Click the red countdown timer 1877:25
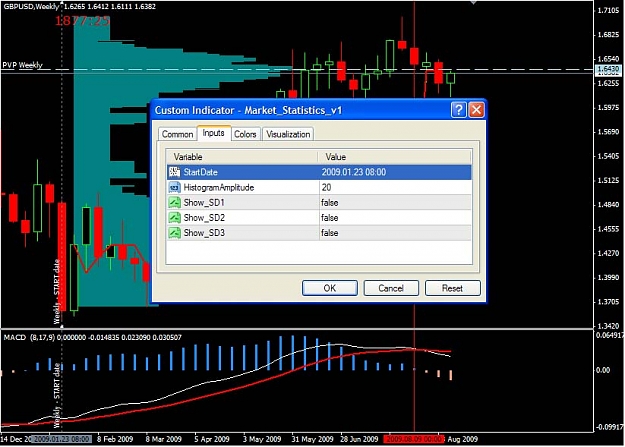This screenshot has height=447, width=625. click(82, 21)
